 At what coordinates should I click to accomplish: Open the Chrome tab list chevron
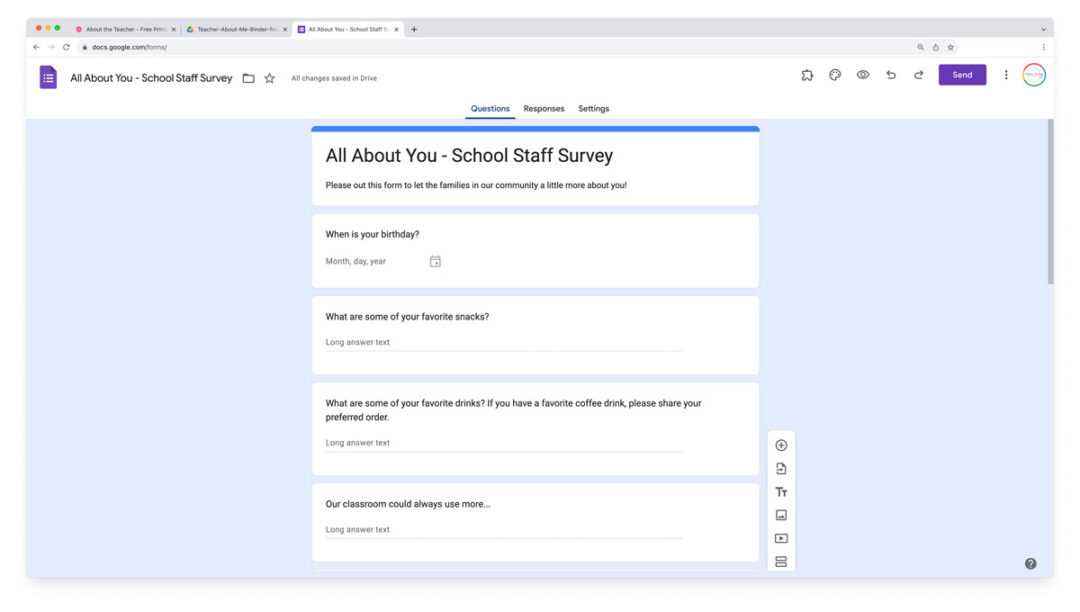click(1043, 29)
